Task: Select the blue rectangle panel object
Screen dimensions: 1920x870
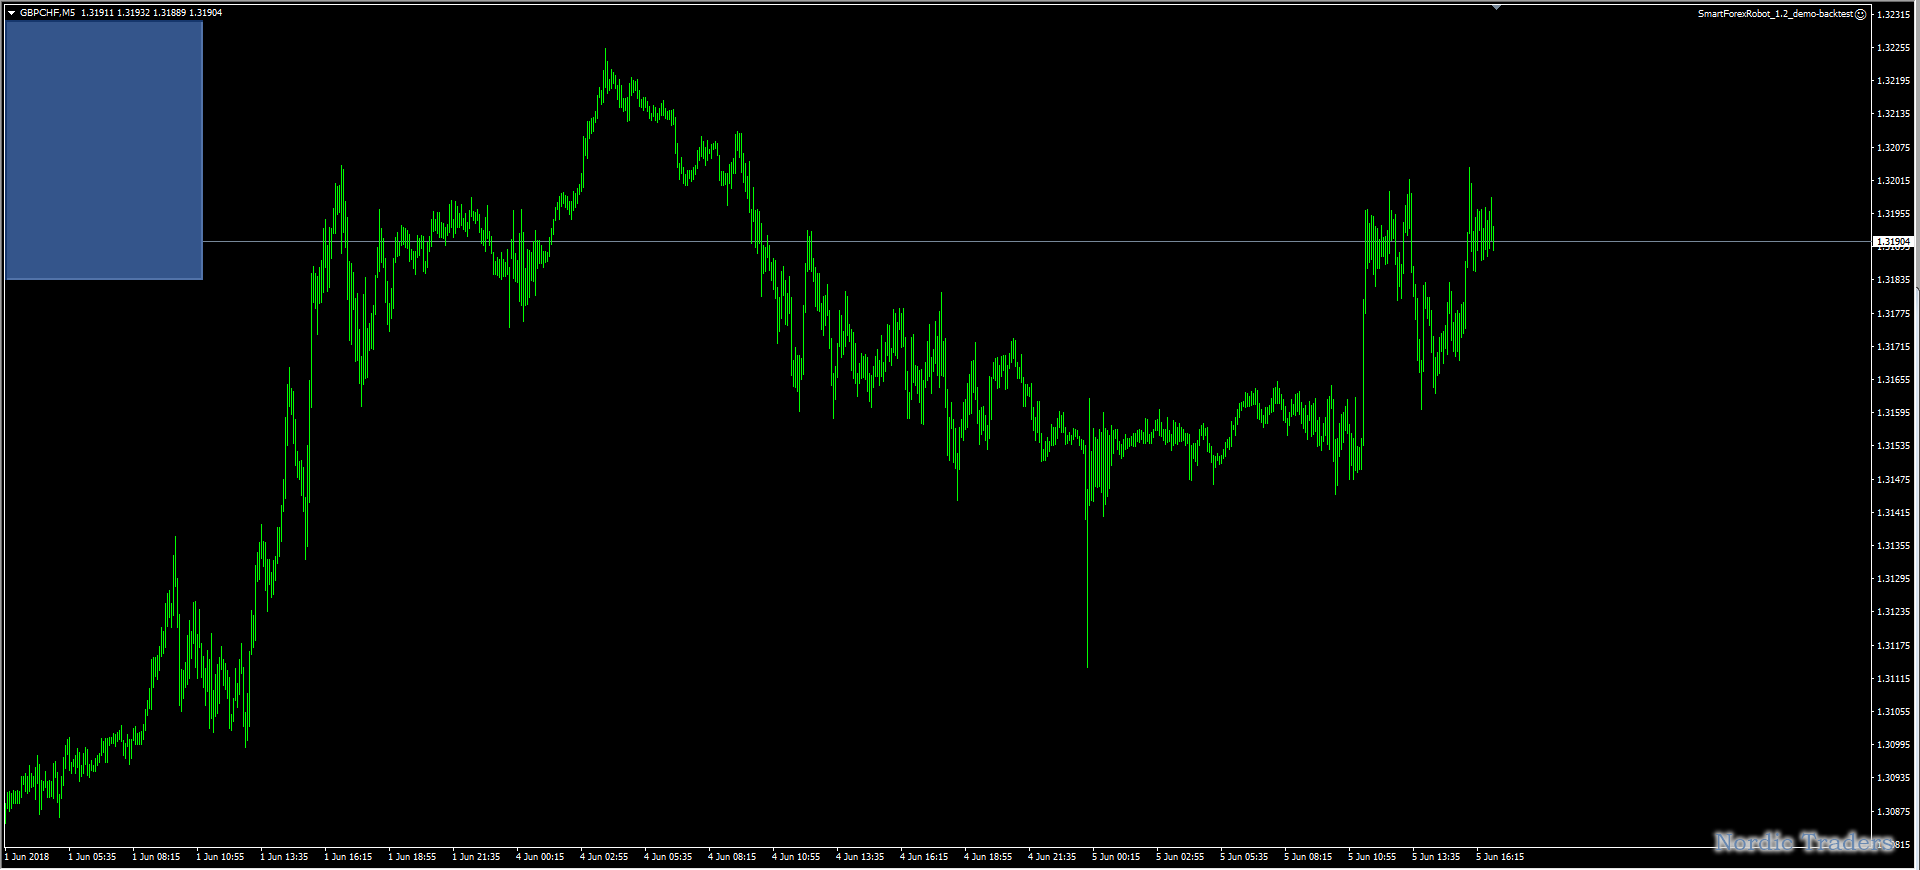Action: 104,150
